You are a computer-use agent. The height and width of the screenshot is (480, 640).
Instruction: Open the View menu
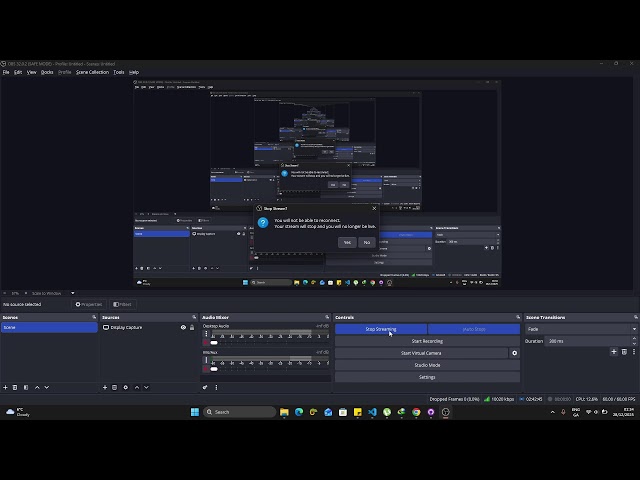coord(31,72)
